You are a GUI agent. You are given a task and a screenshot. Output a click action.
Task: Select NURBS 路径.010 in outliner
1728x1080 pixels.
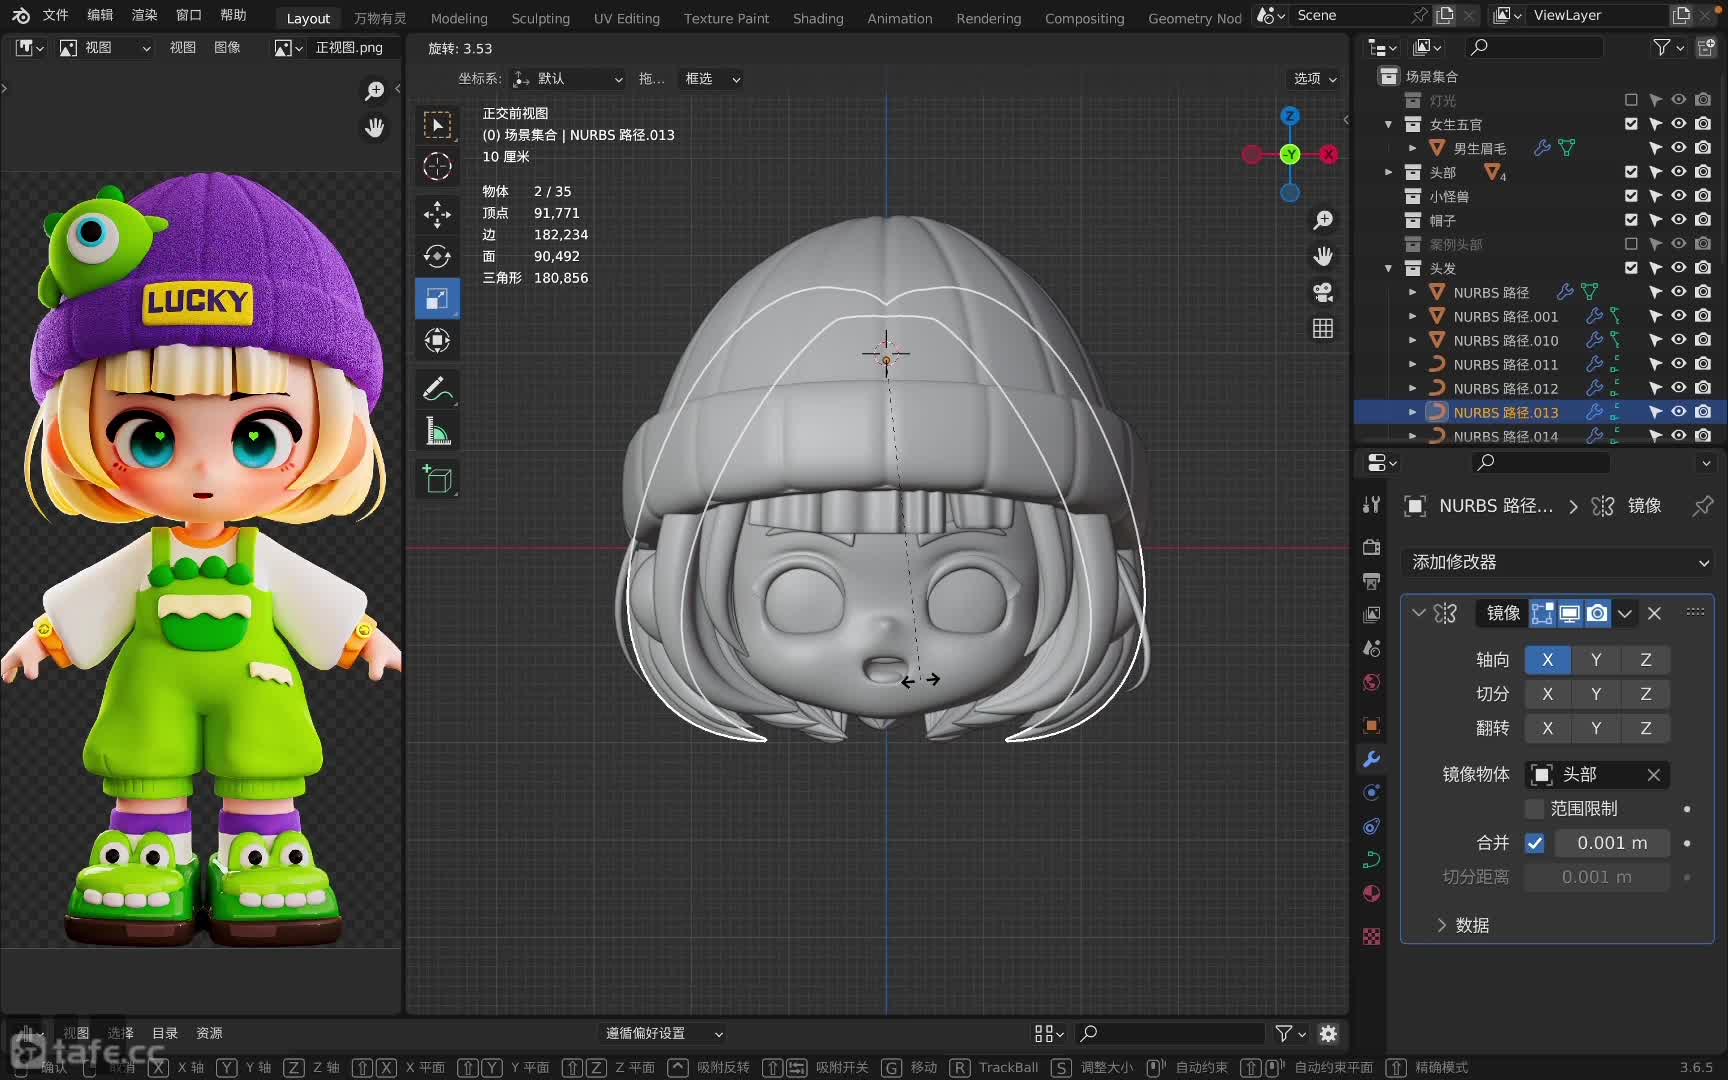click(1505, 340)
